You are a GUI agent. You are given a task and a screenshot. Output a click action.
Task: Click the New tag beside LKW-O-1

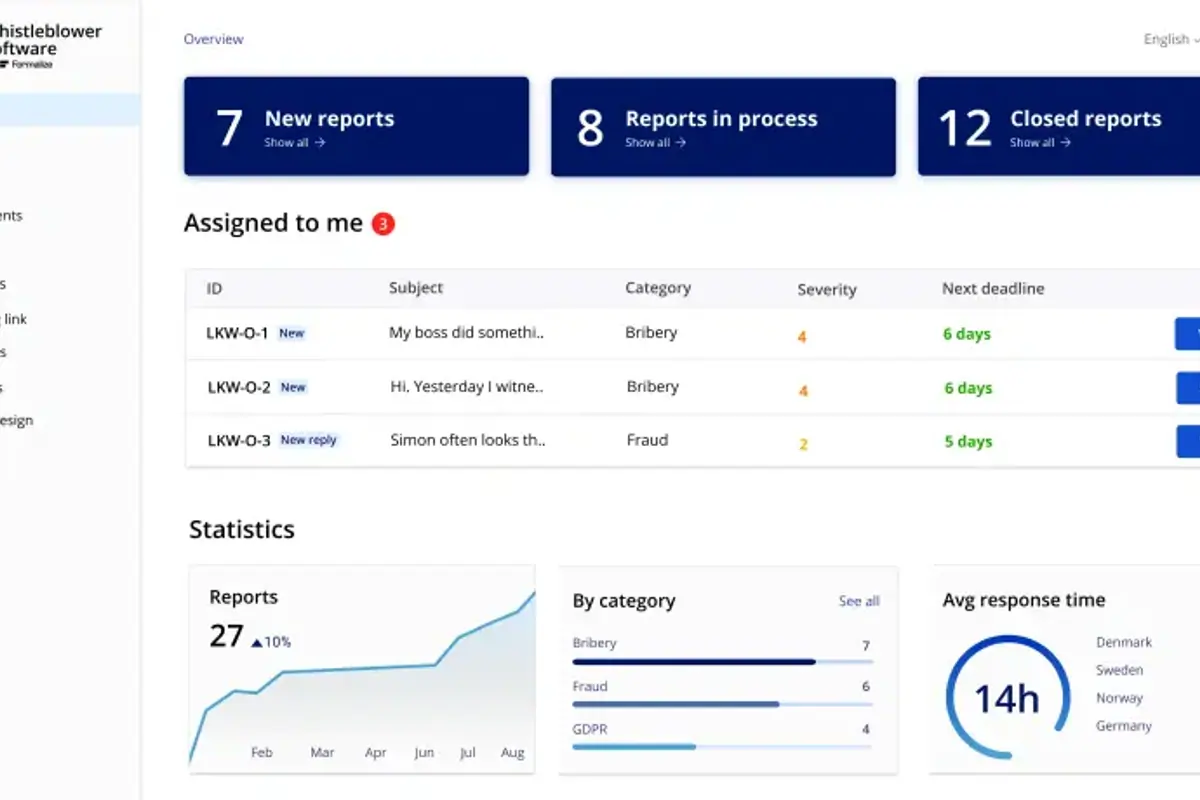(291, 334)
